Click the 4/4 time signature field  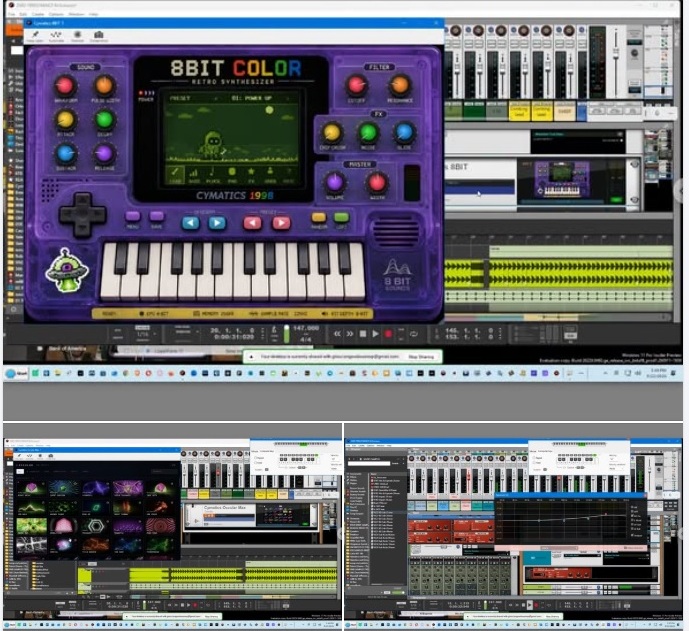click(305, 339)
